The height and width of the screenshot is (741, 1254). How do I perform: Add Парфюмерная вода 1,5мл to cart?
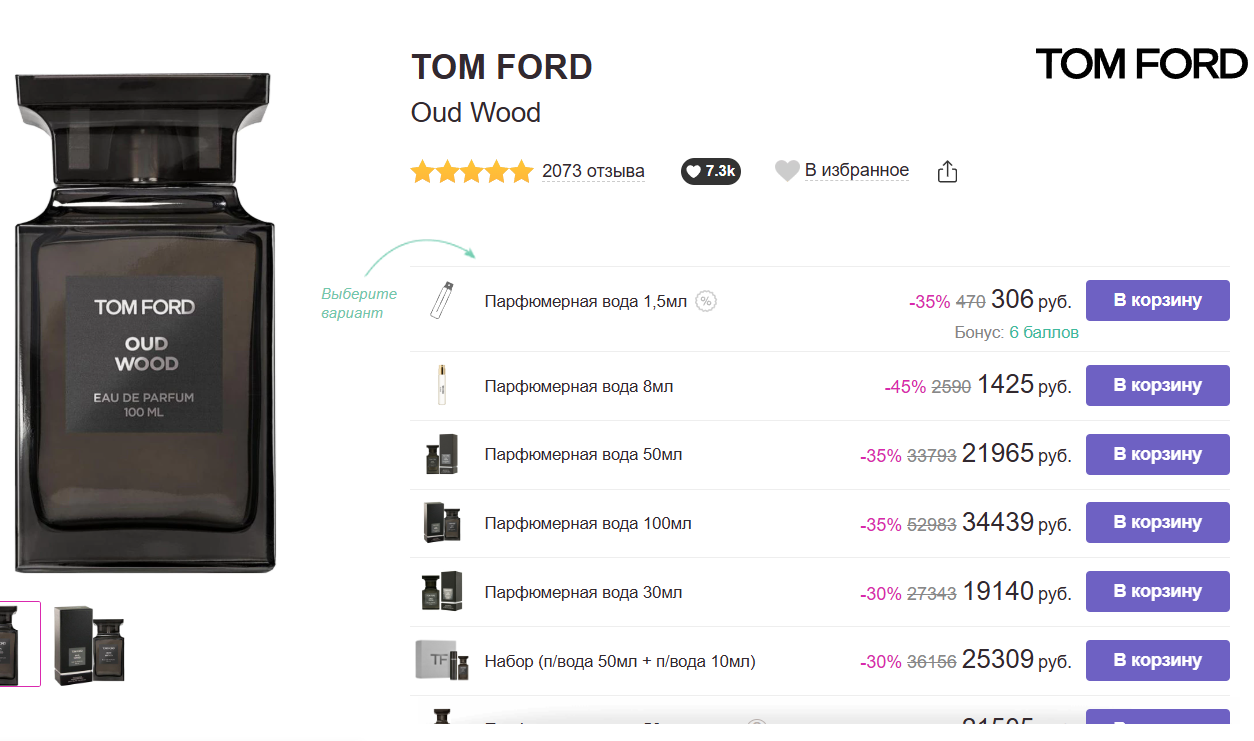click(x=1157, y=300)
